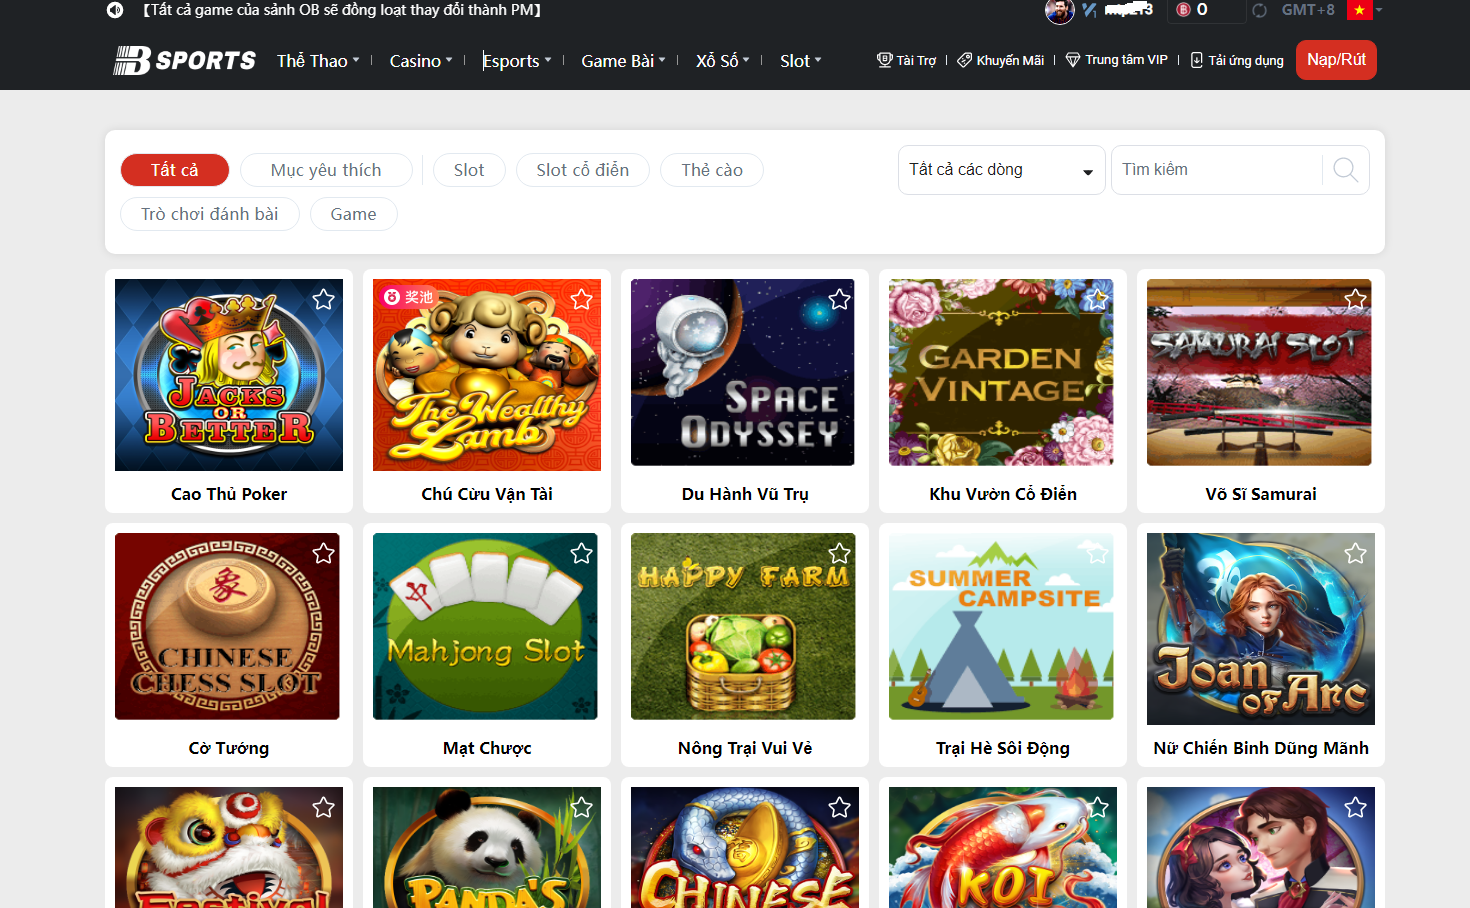
Task: Open the Chinese Chess Slot thumbnail
Action: [x=227, y=626]
